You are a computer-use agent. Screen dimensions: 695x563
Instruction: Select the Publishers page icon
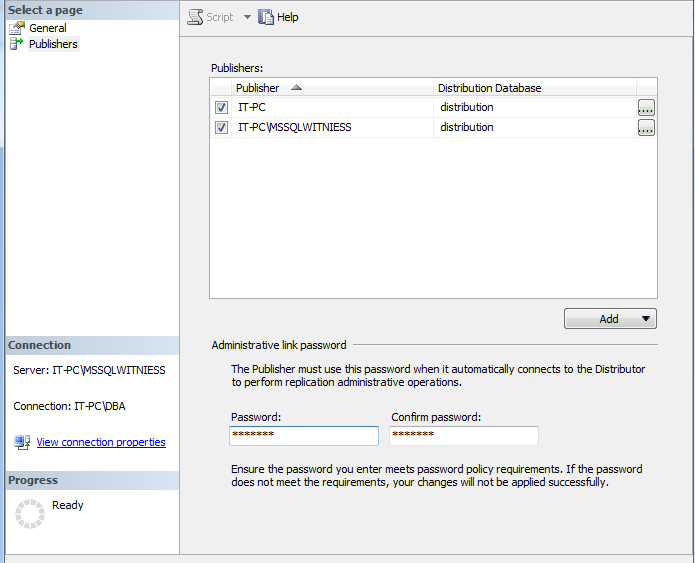(17, 44)
